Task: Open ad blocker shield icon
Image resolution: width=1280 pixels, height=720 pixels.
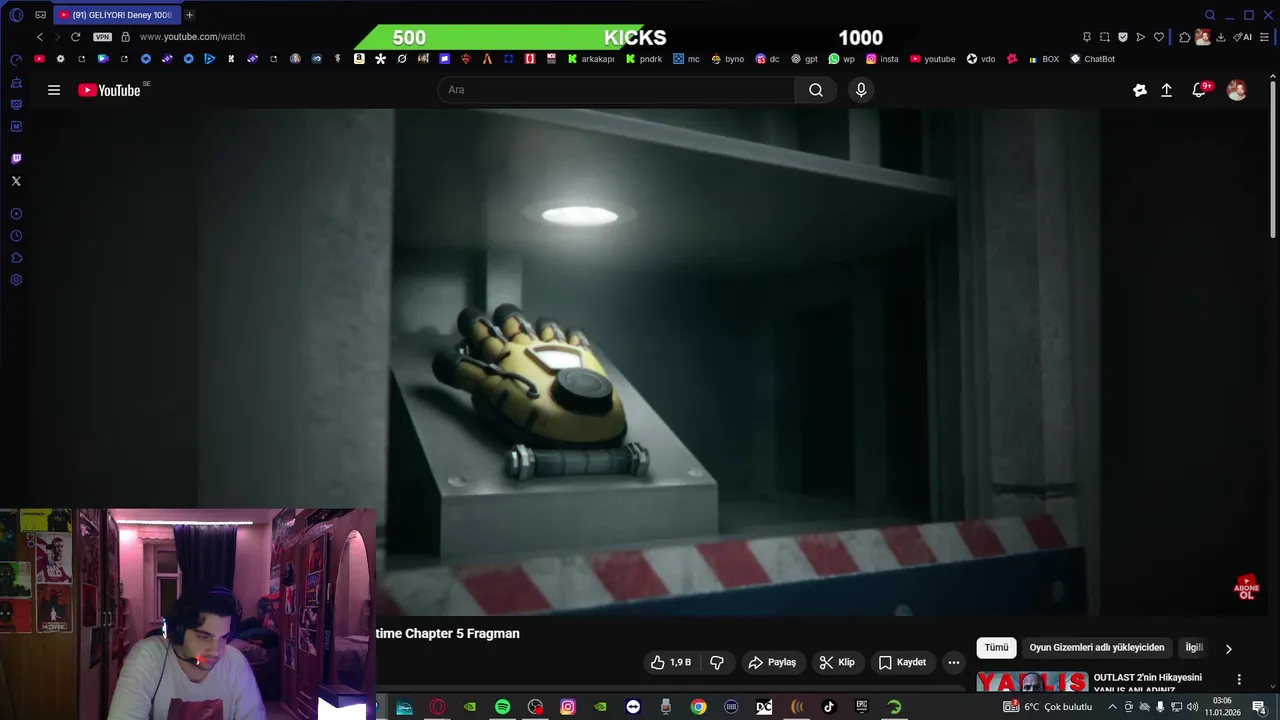Action: [1123, 37]
